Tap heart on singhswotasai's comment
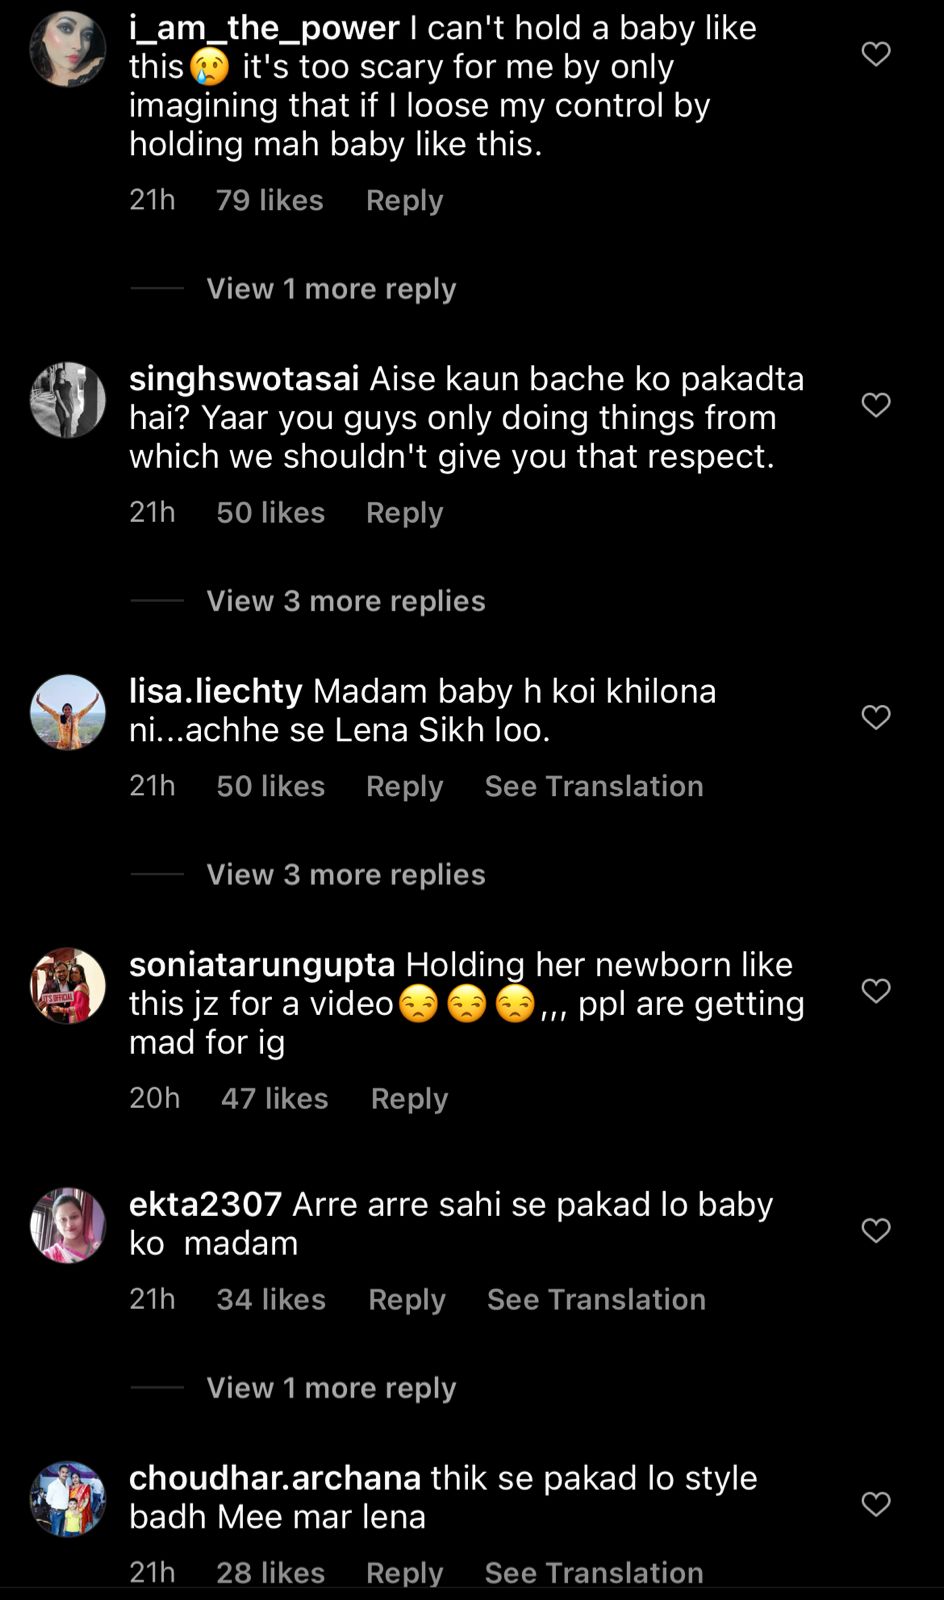Image resolution: width=944 pixels, height=1600 pixels. click(876, 405)
